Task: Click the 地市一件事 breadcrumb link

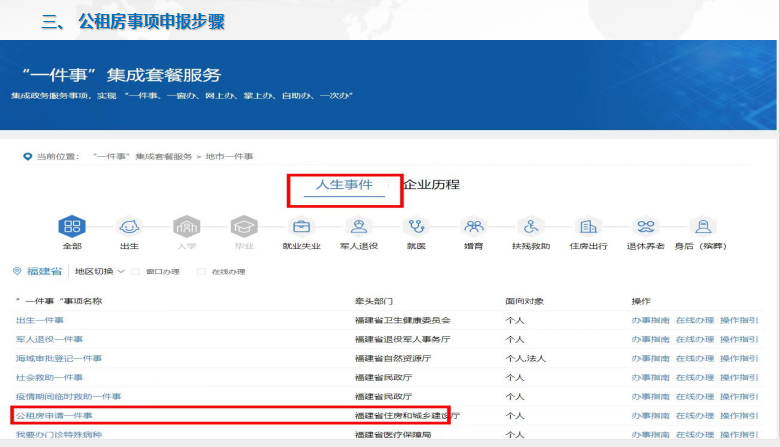Action: pyautogui.click(x=229, y=157)
